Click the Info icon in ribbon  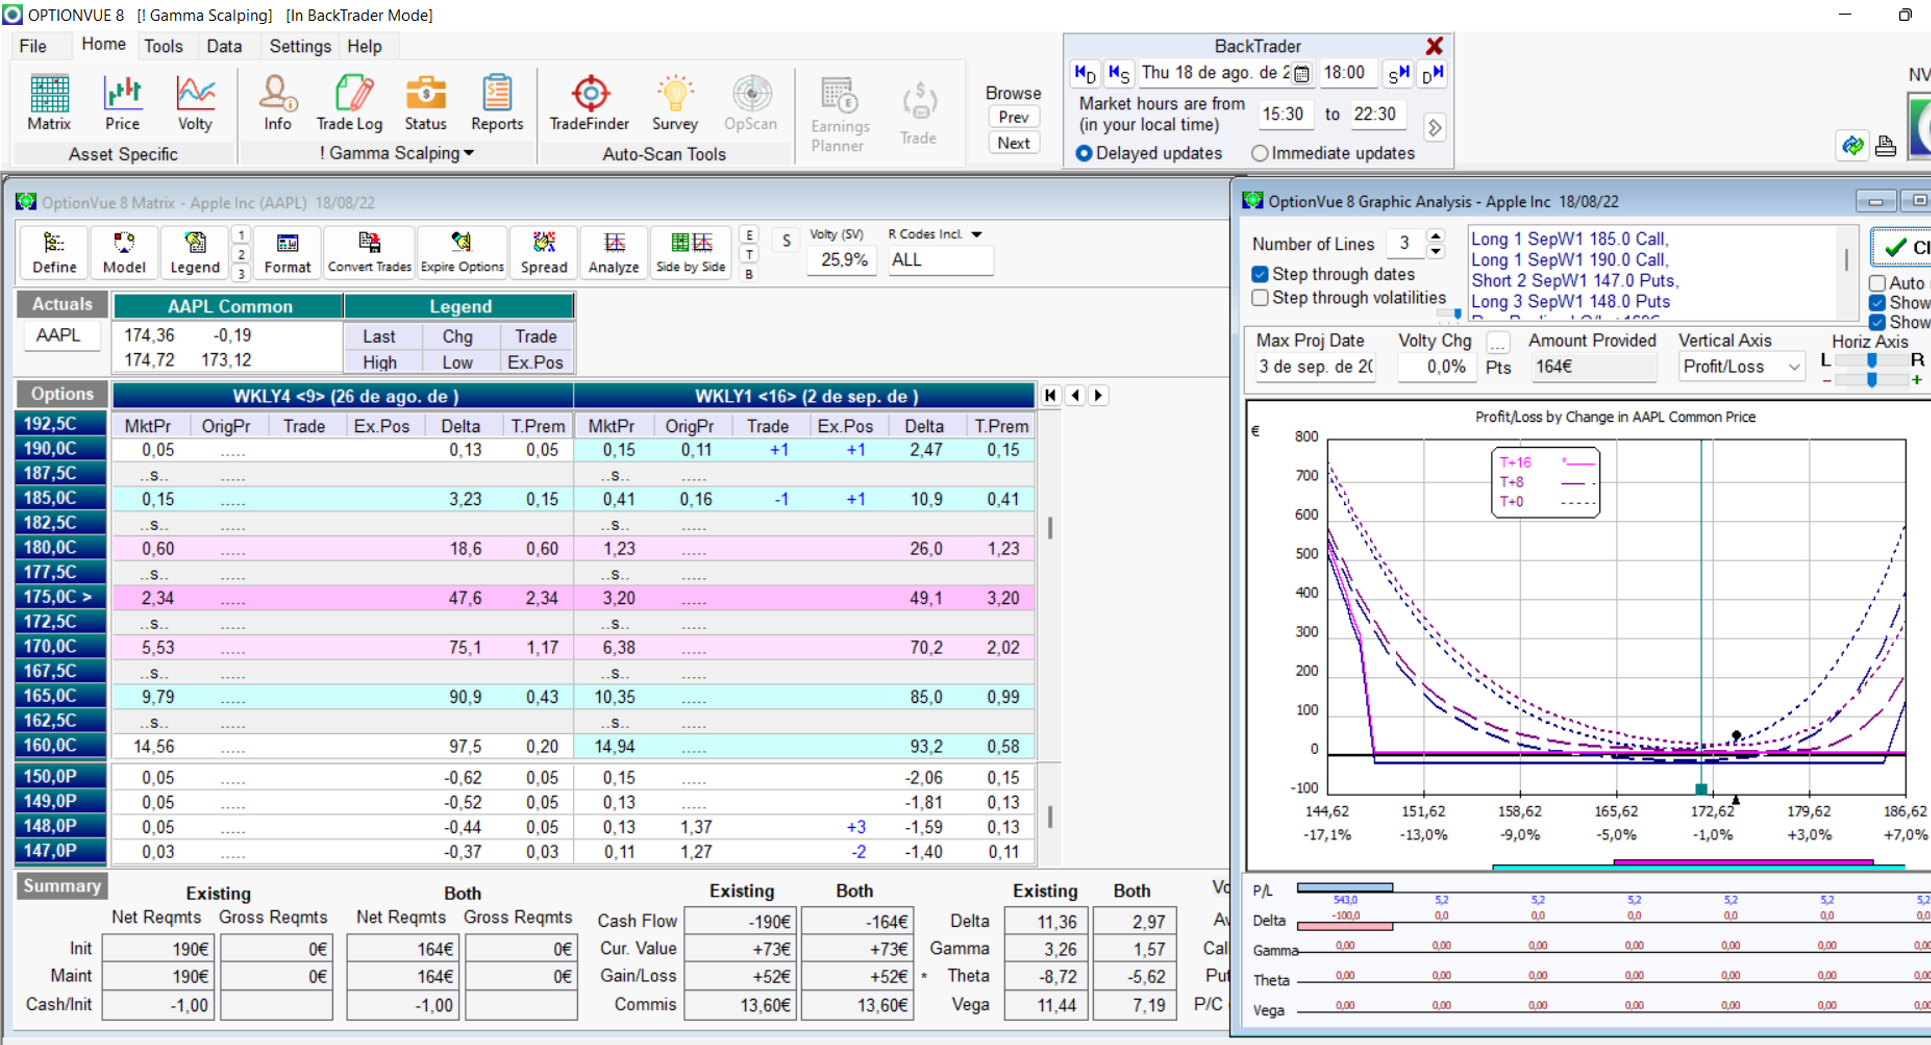coord(277,103)
